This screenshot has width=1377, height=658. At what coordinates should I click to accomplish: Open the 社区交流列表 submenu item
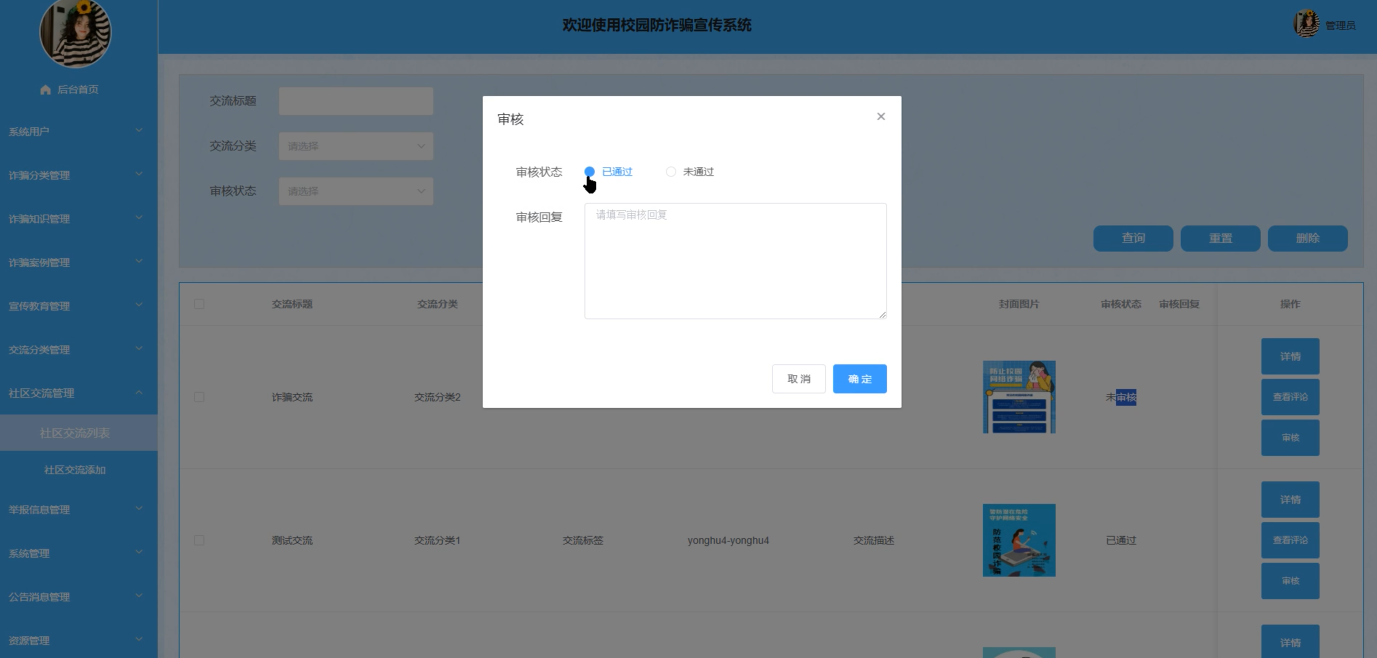pos(79,433)
